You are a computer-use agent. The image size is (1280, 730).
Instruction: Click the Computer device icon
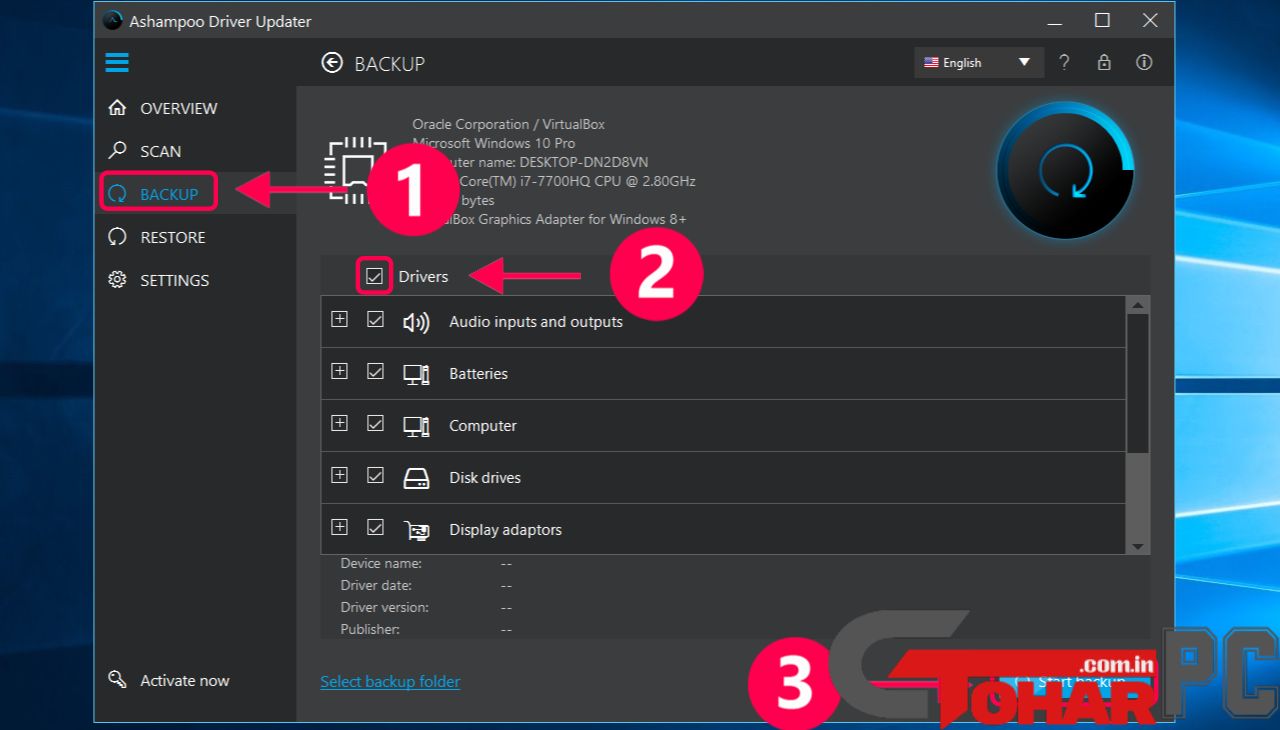click(416, 426)
